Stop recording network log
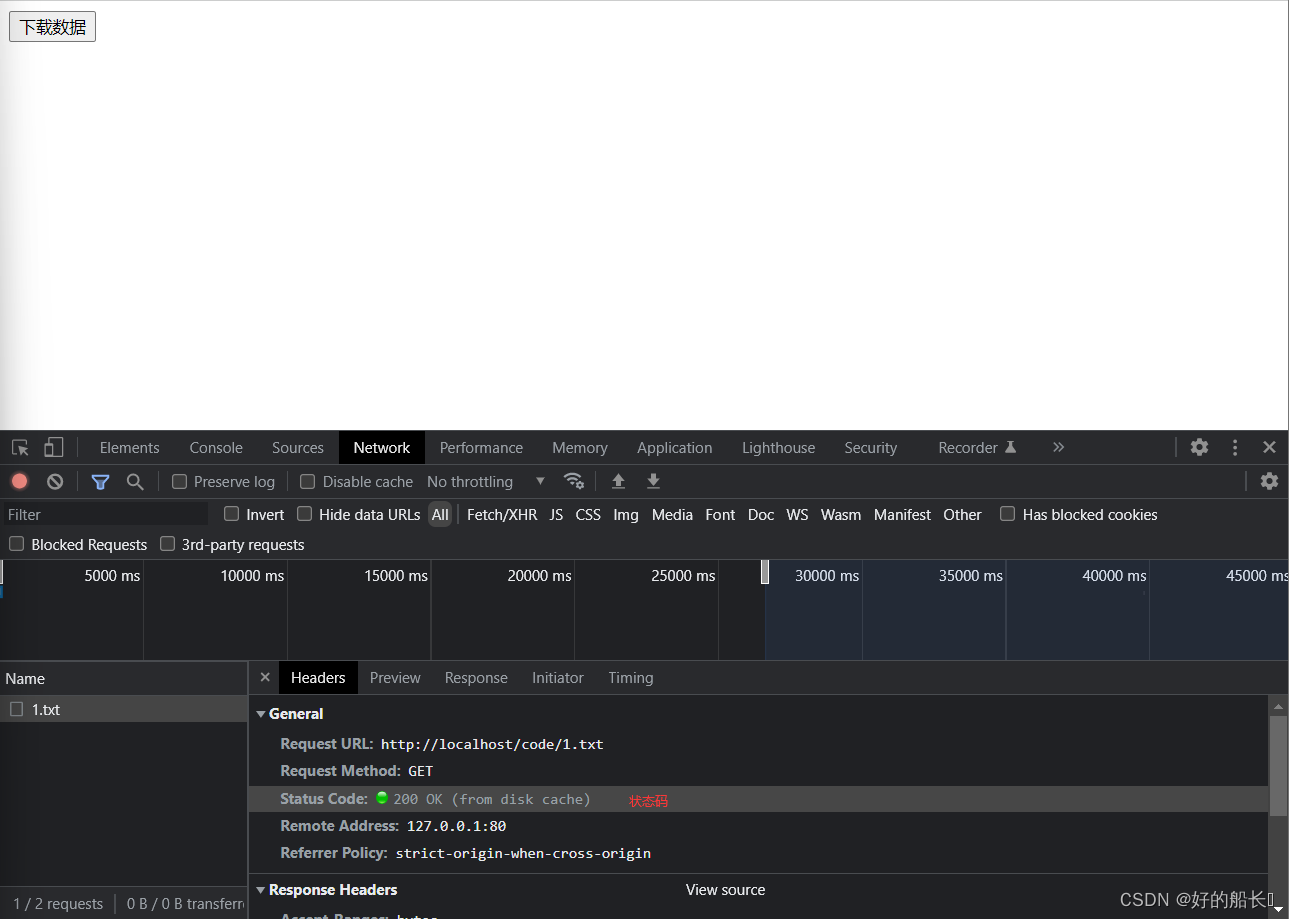The width and height of the screenshot is (1289, 919). [20, 481]
